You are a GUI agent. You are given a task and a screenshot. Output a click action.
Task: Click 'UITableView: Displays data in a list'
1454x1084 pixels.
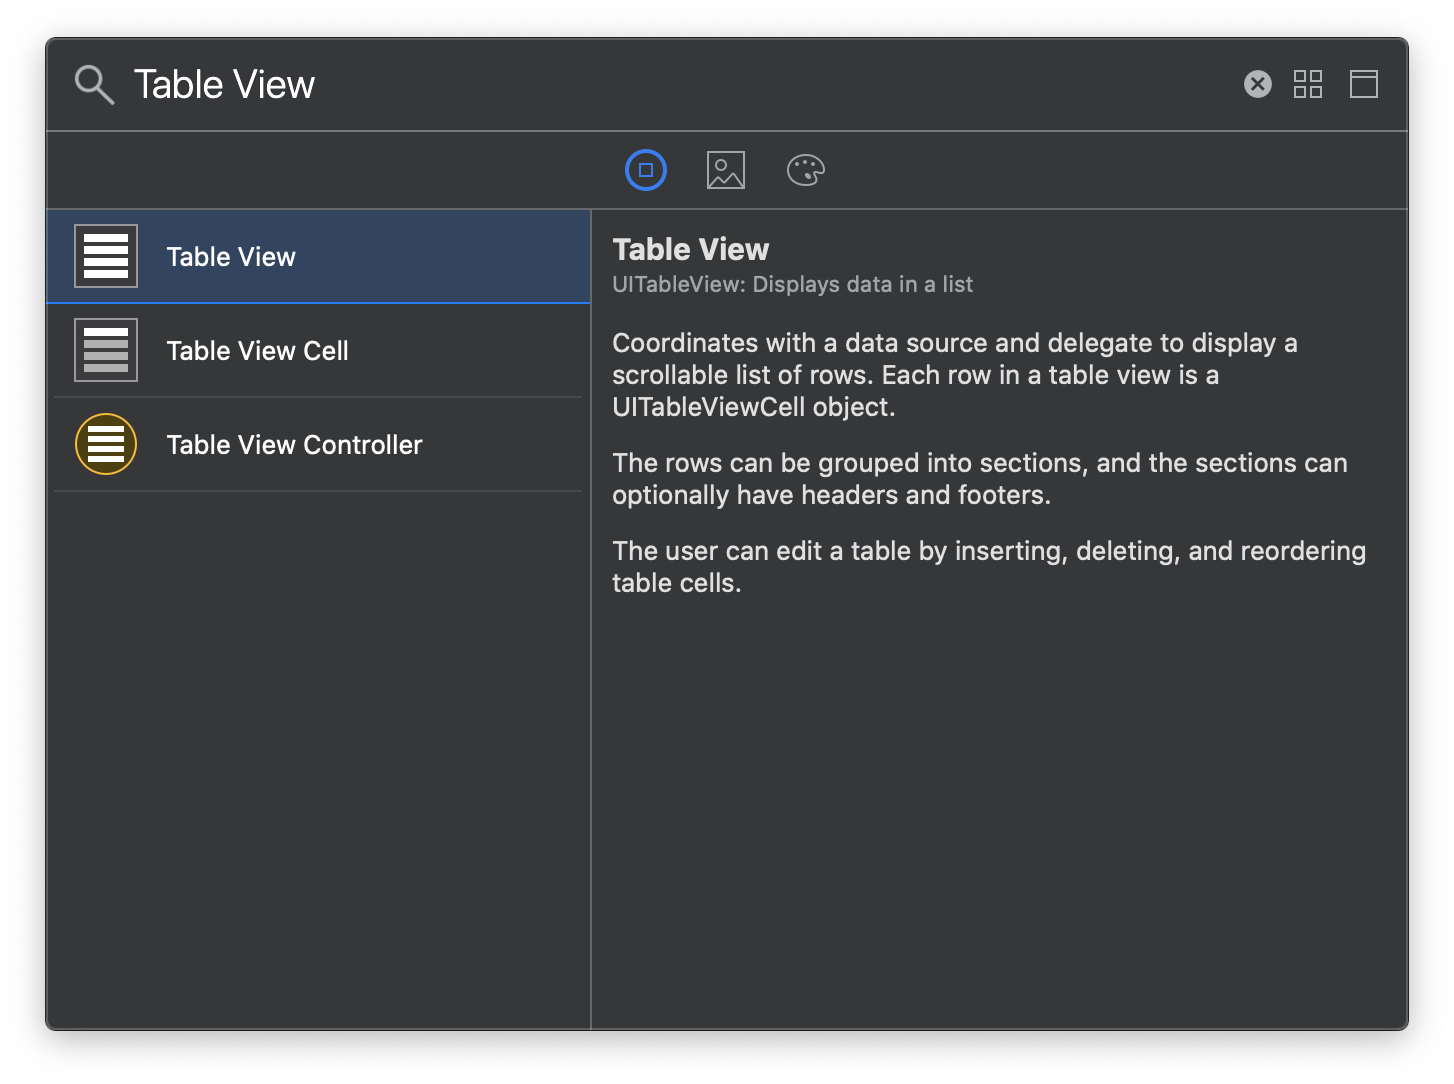(792, 285)
